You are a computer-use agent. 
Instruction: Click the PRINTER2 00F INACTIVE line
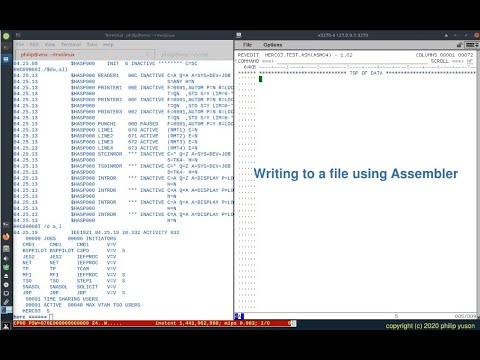123,100
